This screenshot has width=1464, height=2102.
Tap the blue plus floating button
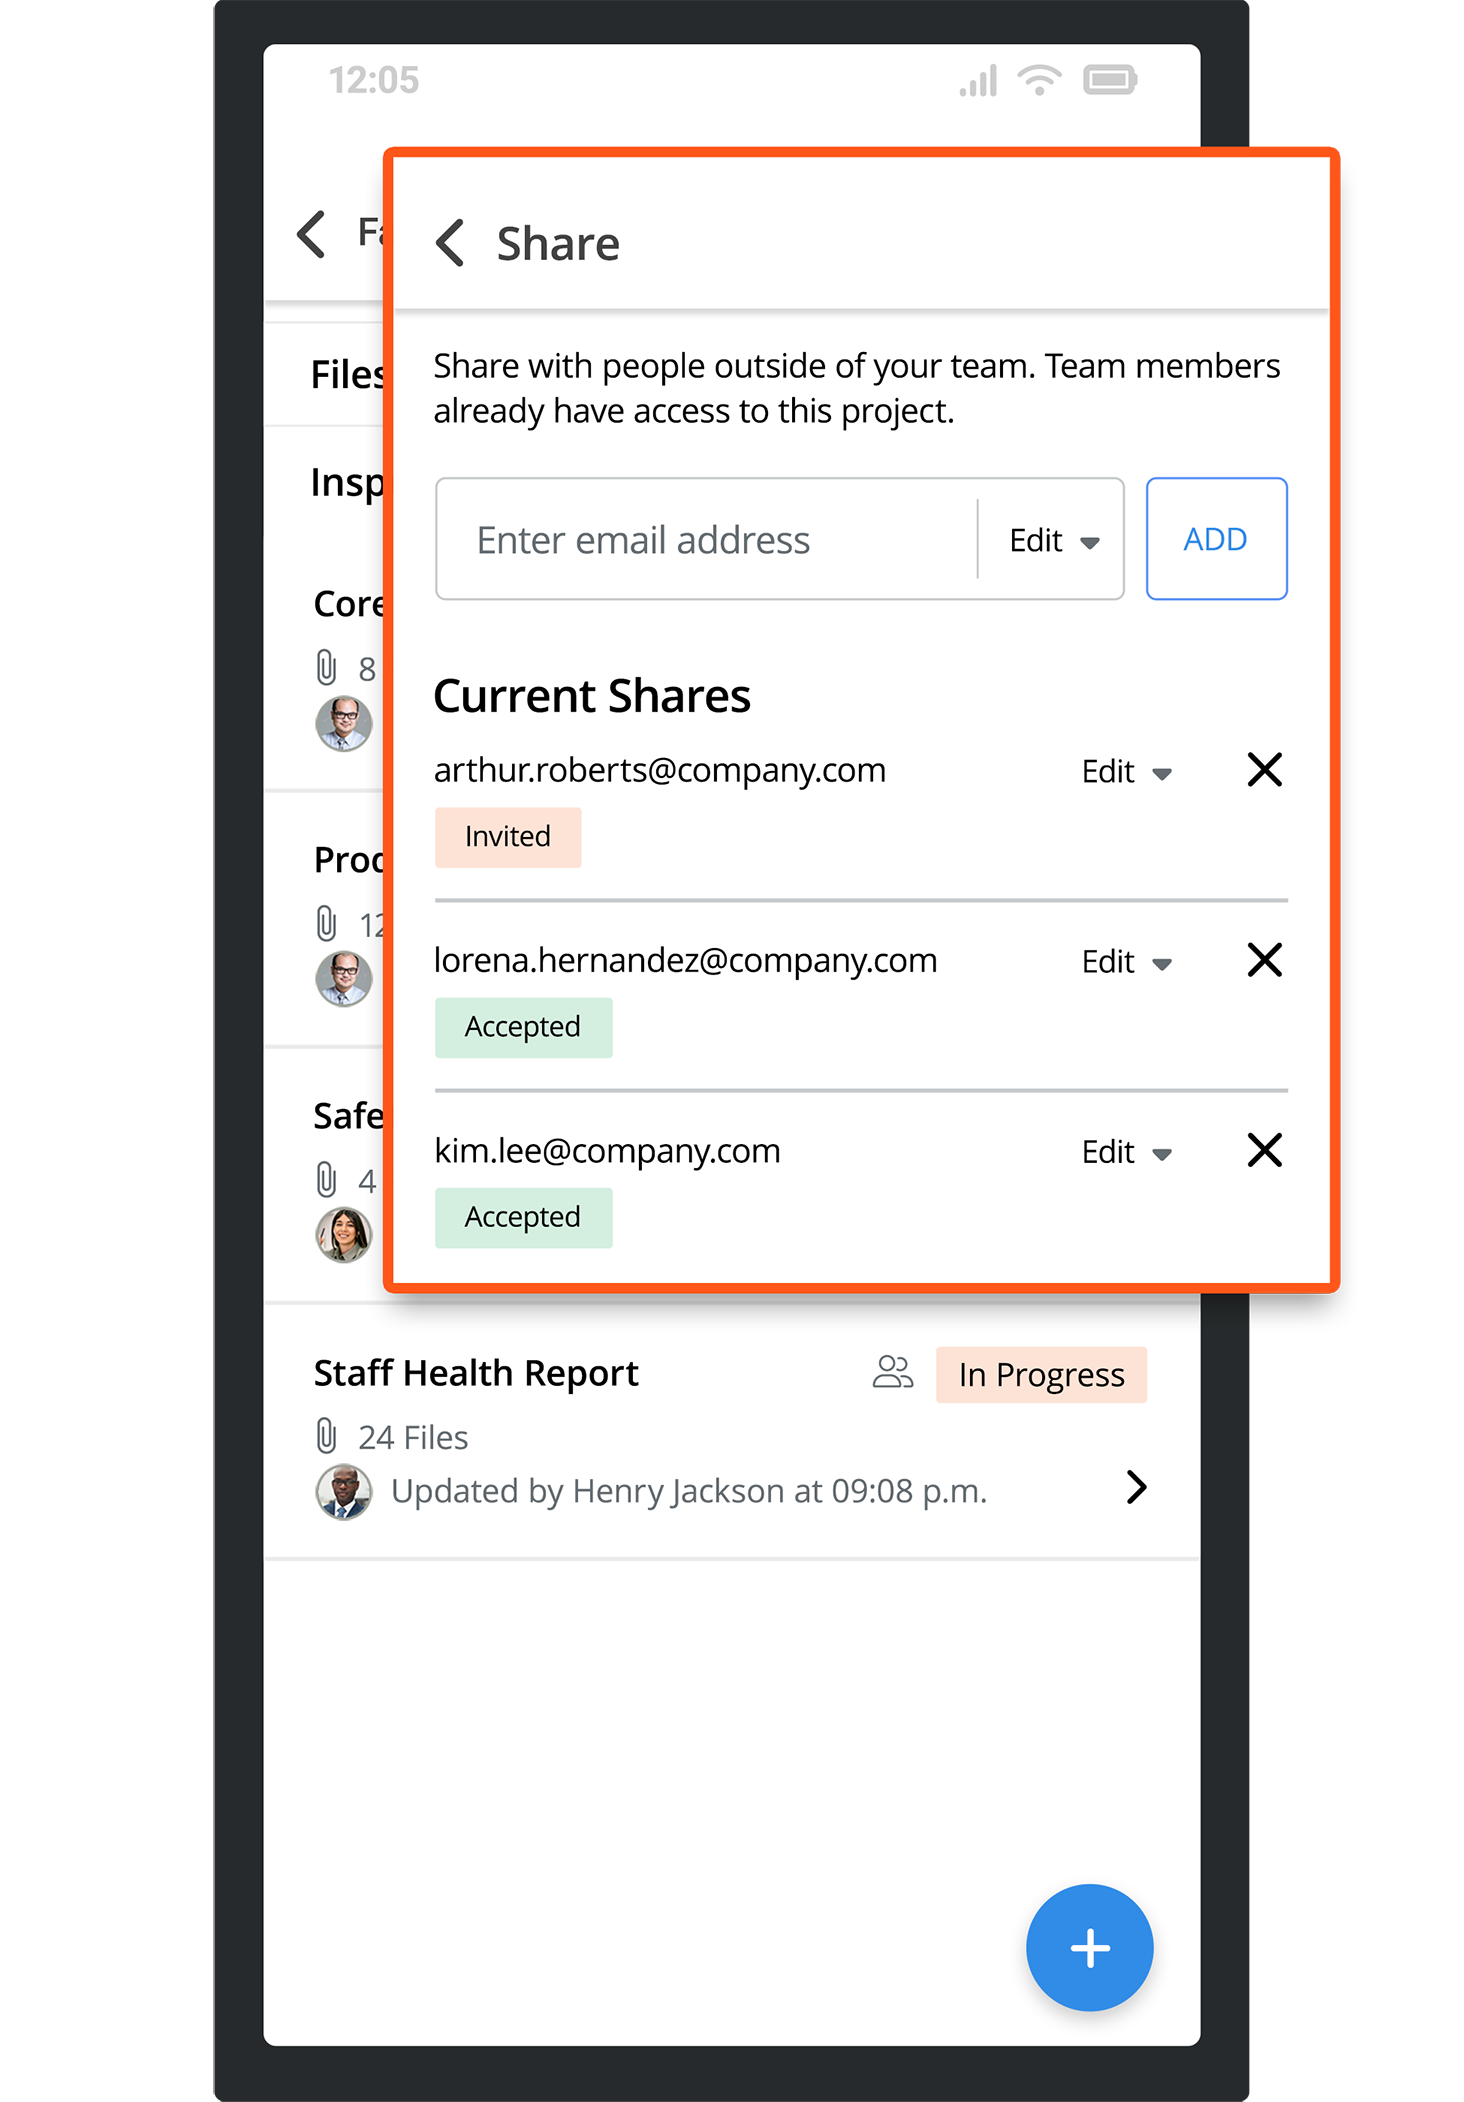point(1089,1947)
